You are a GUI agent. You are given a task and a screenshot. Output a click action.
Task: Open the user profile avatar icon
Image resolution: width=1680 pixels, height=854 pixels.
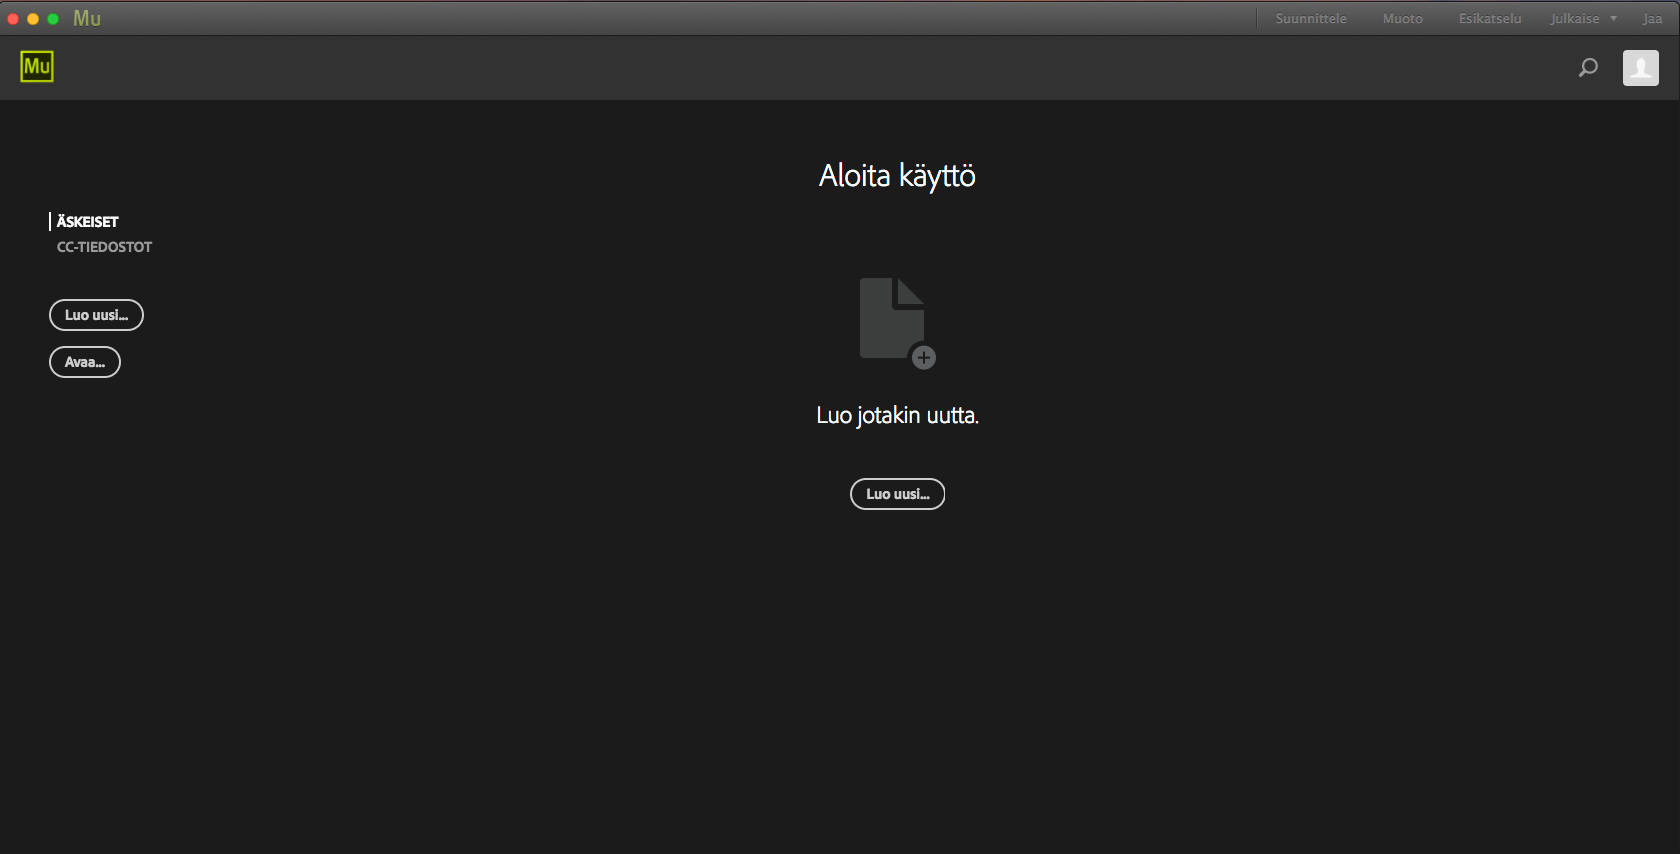click(x=1640, y=68)
